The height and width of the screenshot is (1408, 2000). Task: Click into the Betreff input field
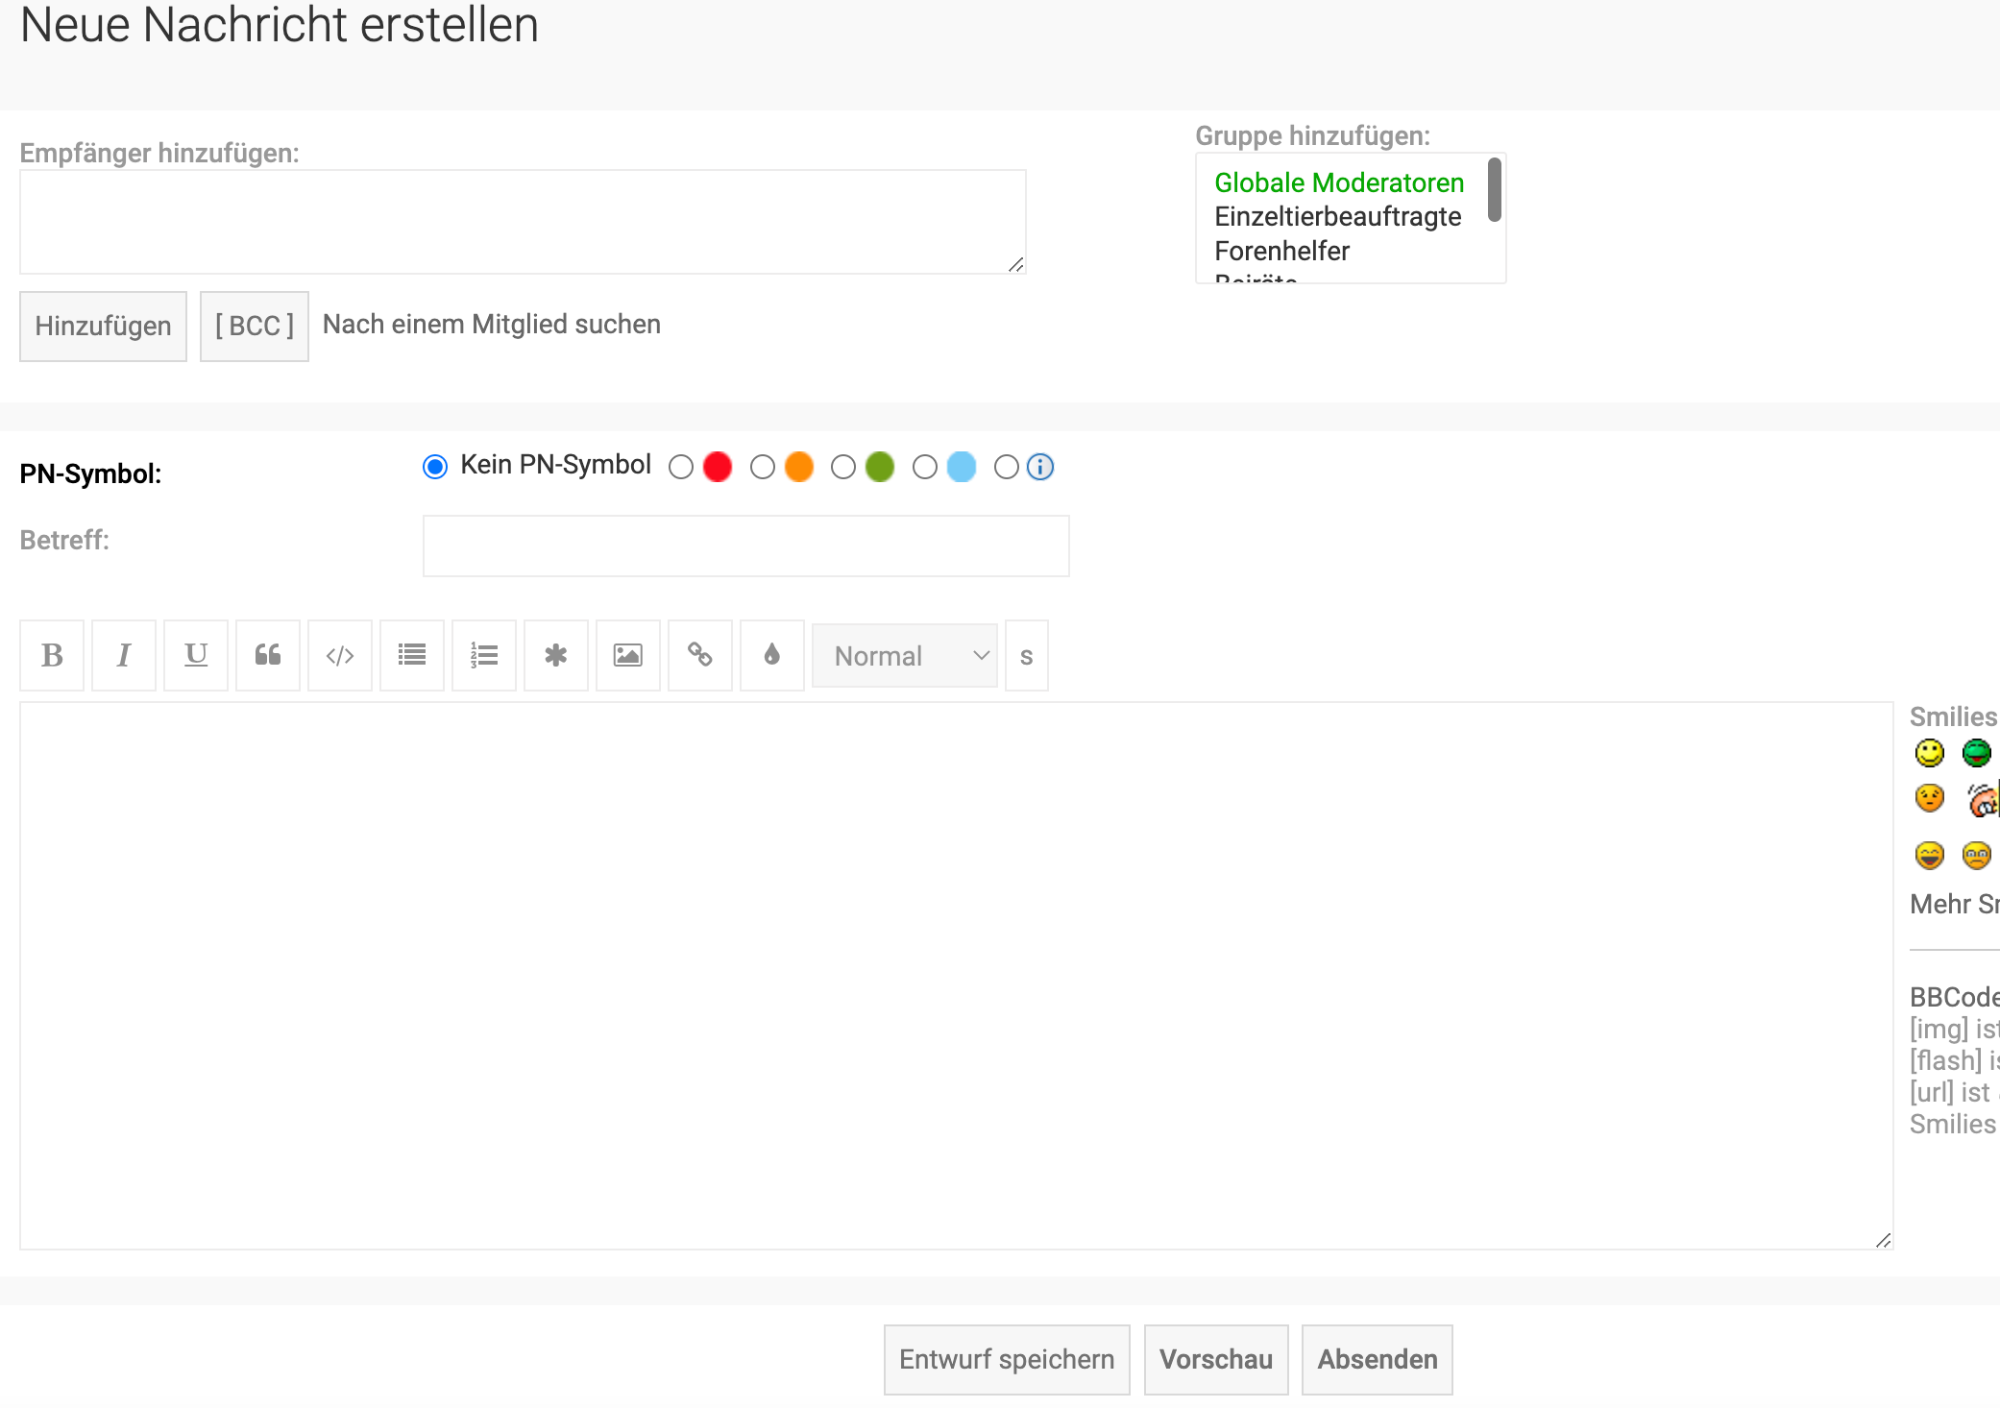pyautogui.click(x=745, y=546)
